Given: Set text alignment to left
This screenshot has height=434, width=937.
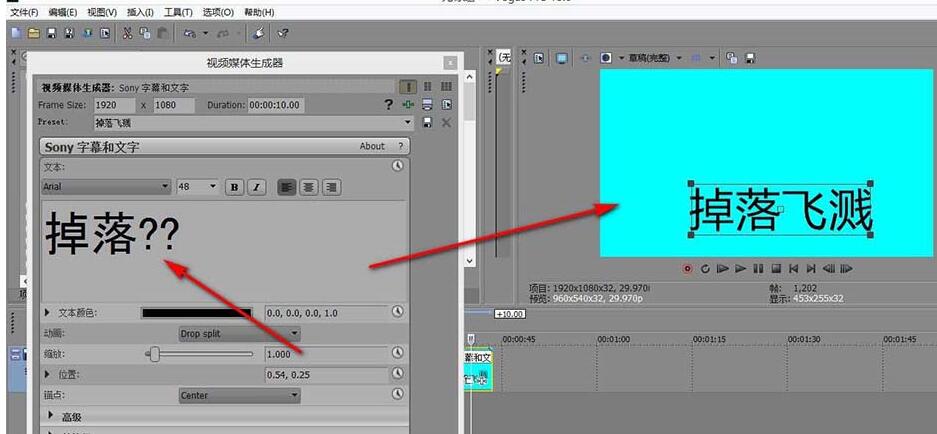Looking at the screenshot, I should pos(287,187).
